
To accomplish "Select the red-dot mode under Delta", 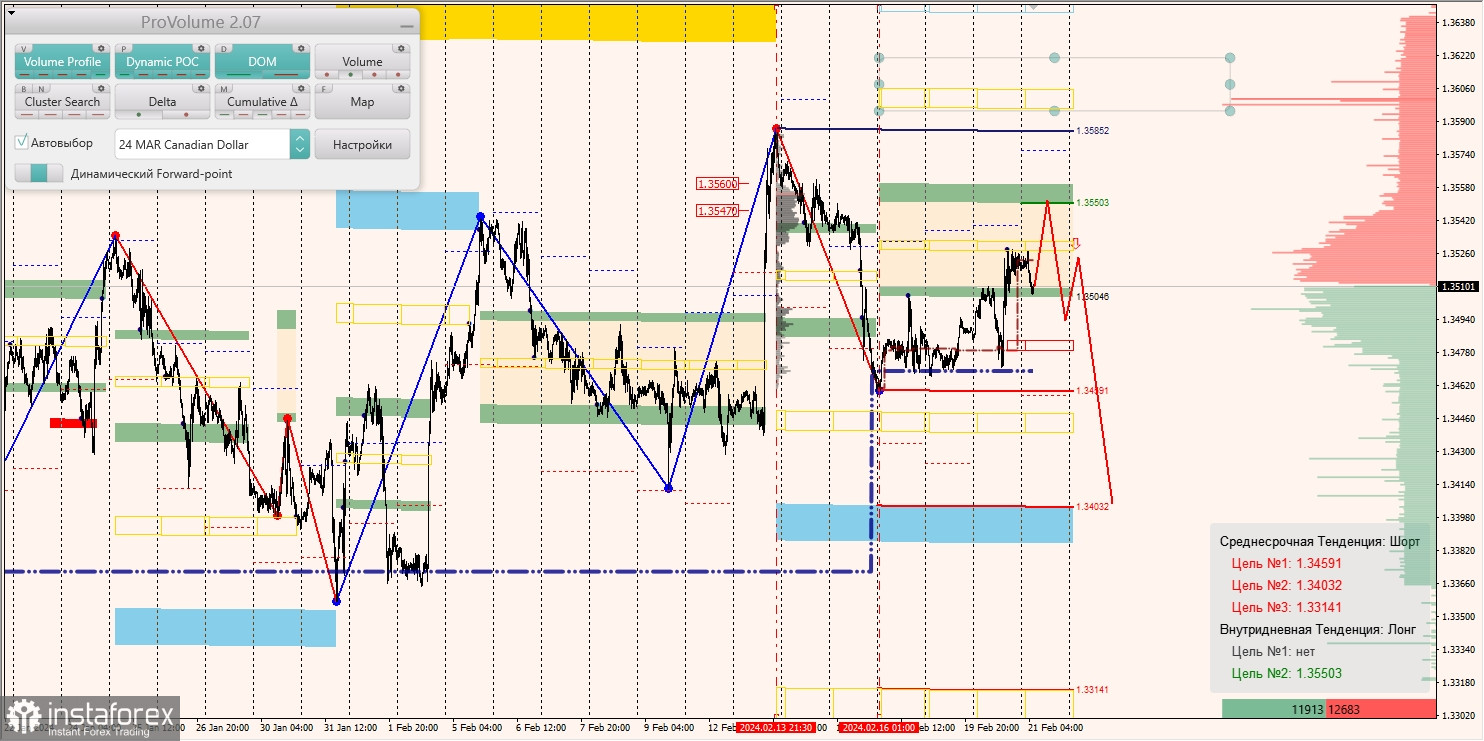I will pos(185,114).
